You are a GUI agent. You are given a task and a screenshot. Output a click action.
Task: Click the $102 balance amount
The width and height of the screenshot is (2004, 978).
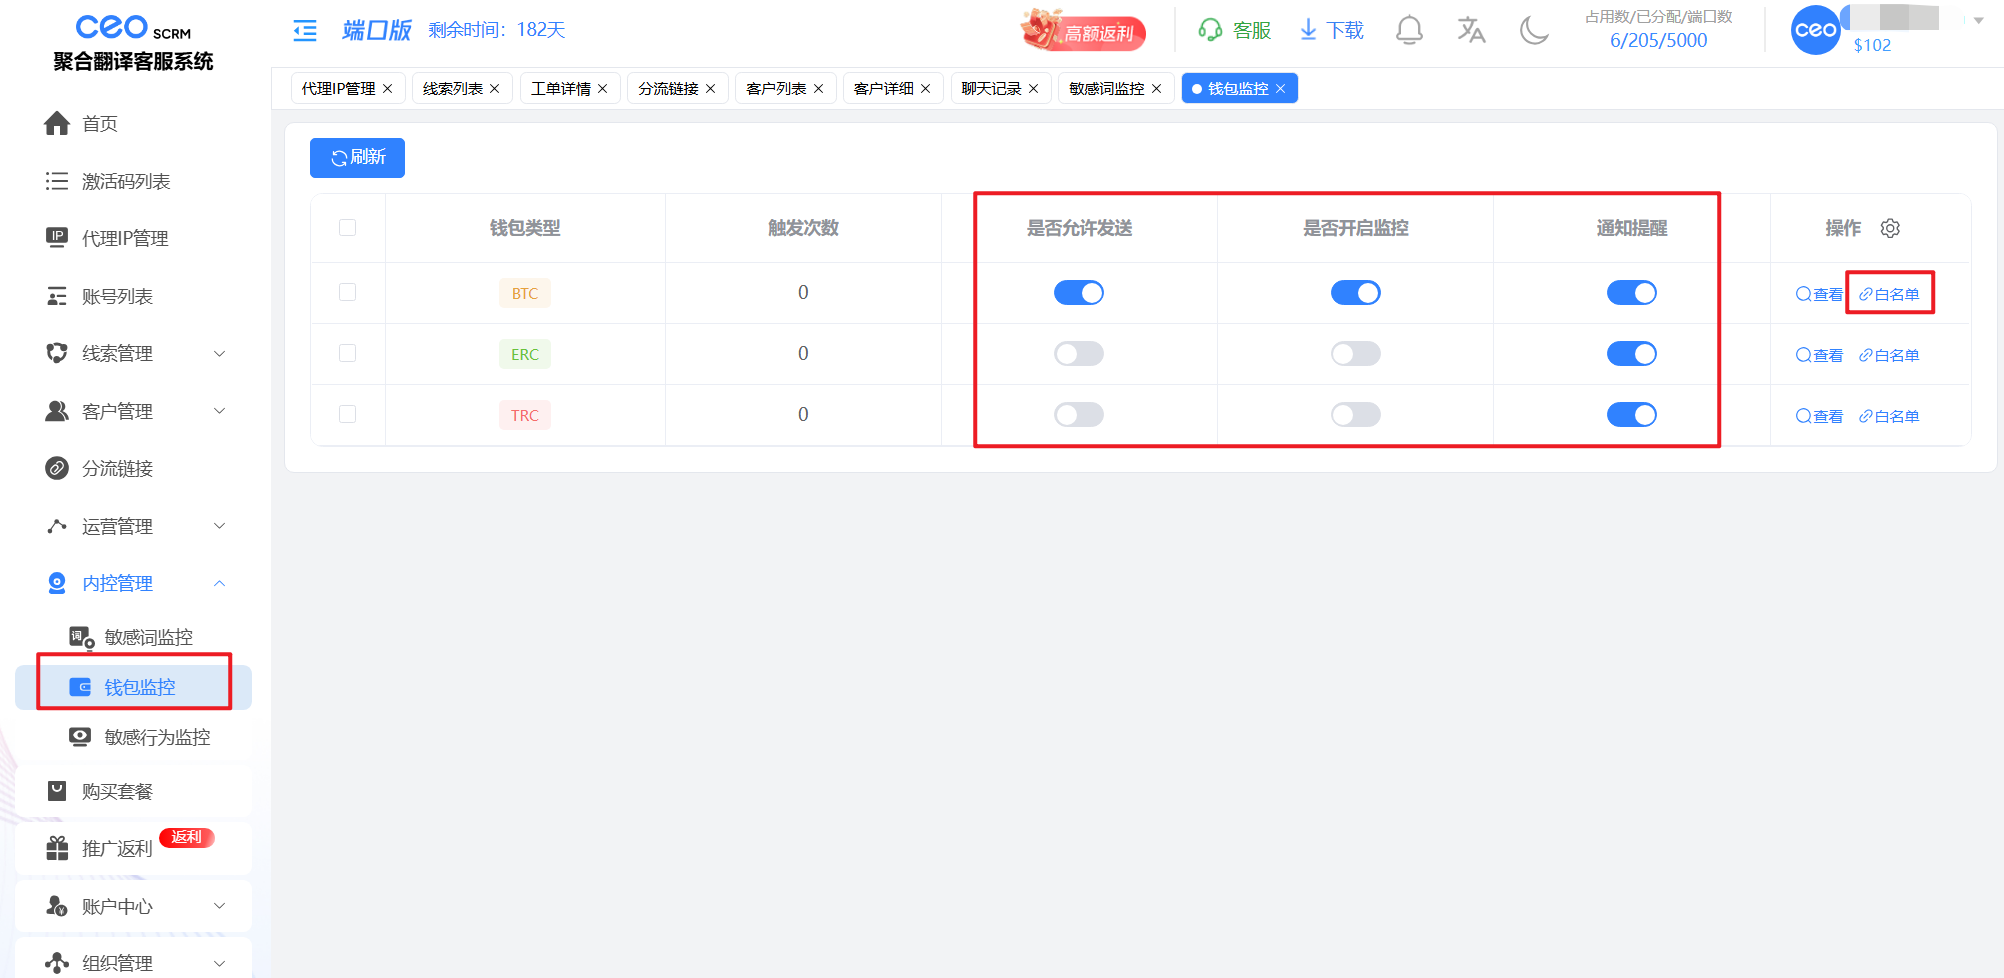[1872, 45]
